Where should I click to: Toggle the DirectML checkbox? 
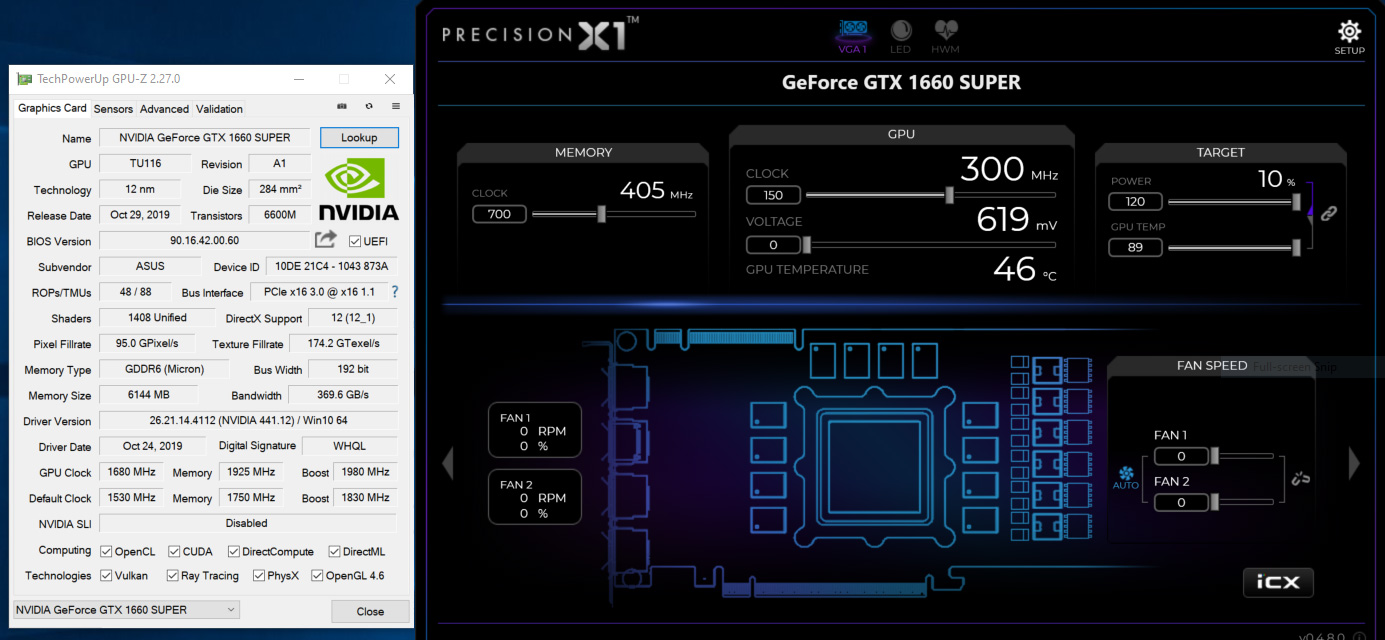[x=333, y=551]
